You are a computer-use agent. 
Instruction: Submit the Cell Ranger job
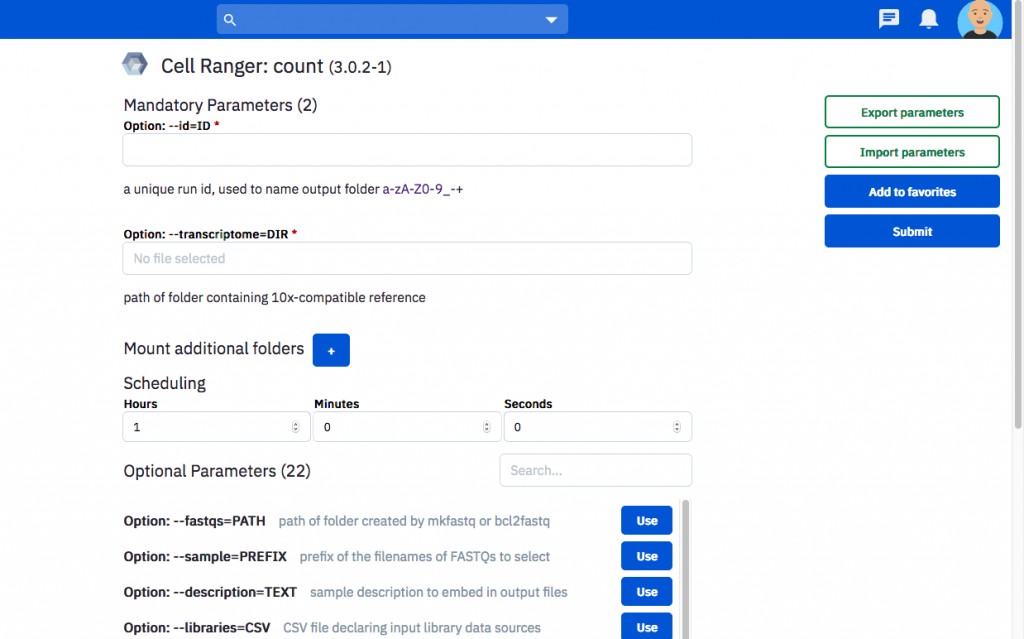point(912,231)
